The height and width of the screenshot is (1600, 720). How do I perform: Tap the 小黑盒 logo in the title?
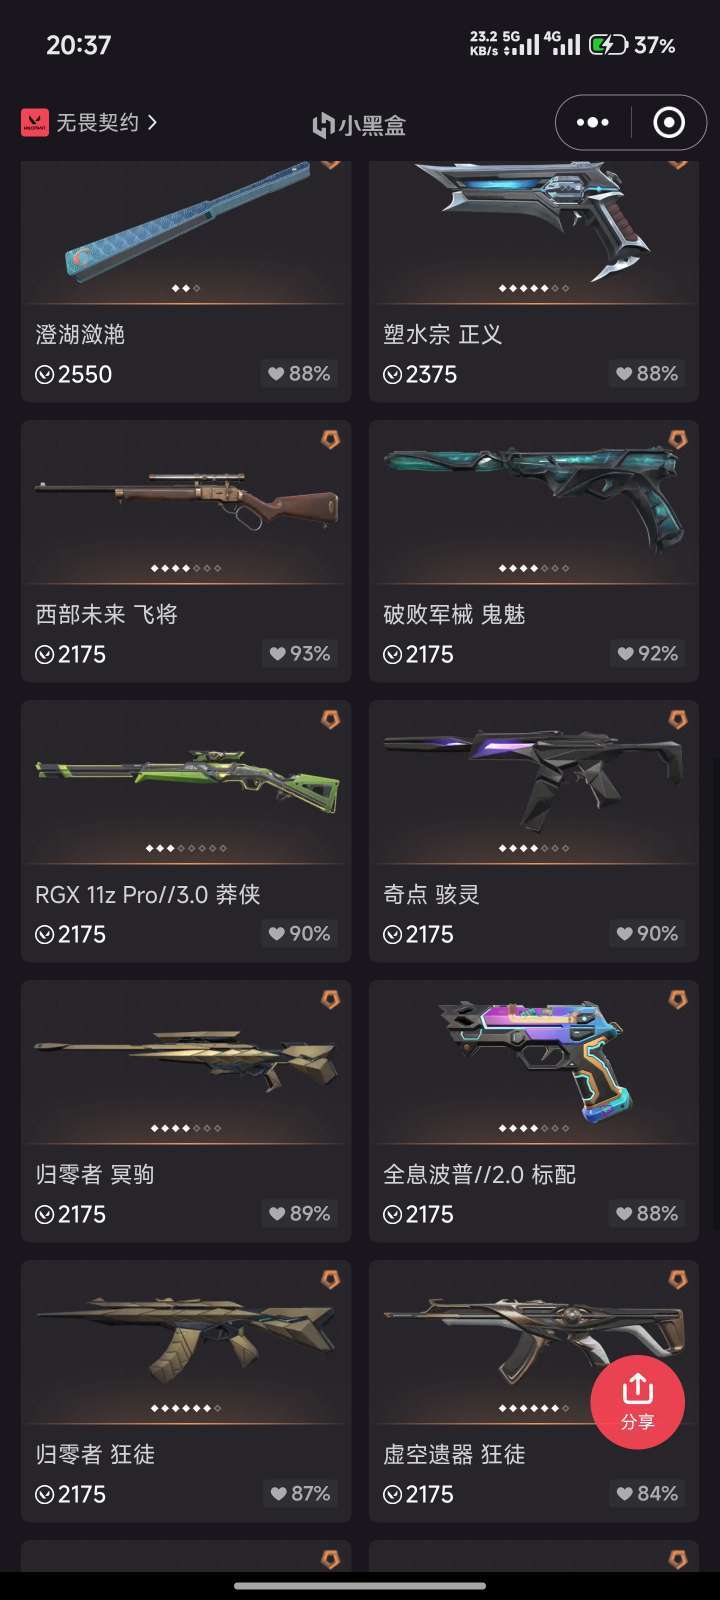(x=359, y=125)
